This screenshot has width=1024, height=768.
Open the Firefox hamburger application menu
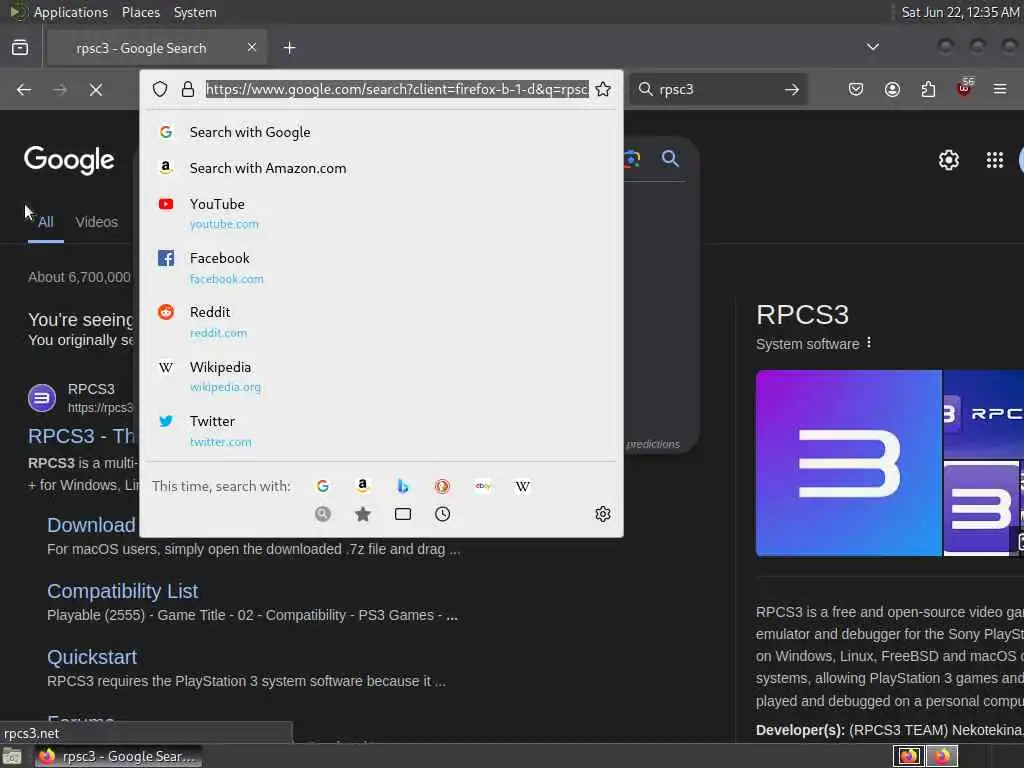pyautogui.click(x=1000, y=89)
